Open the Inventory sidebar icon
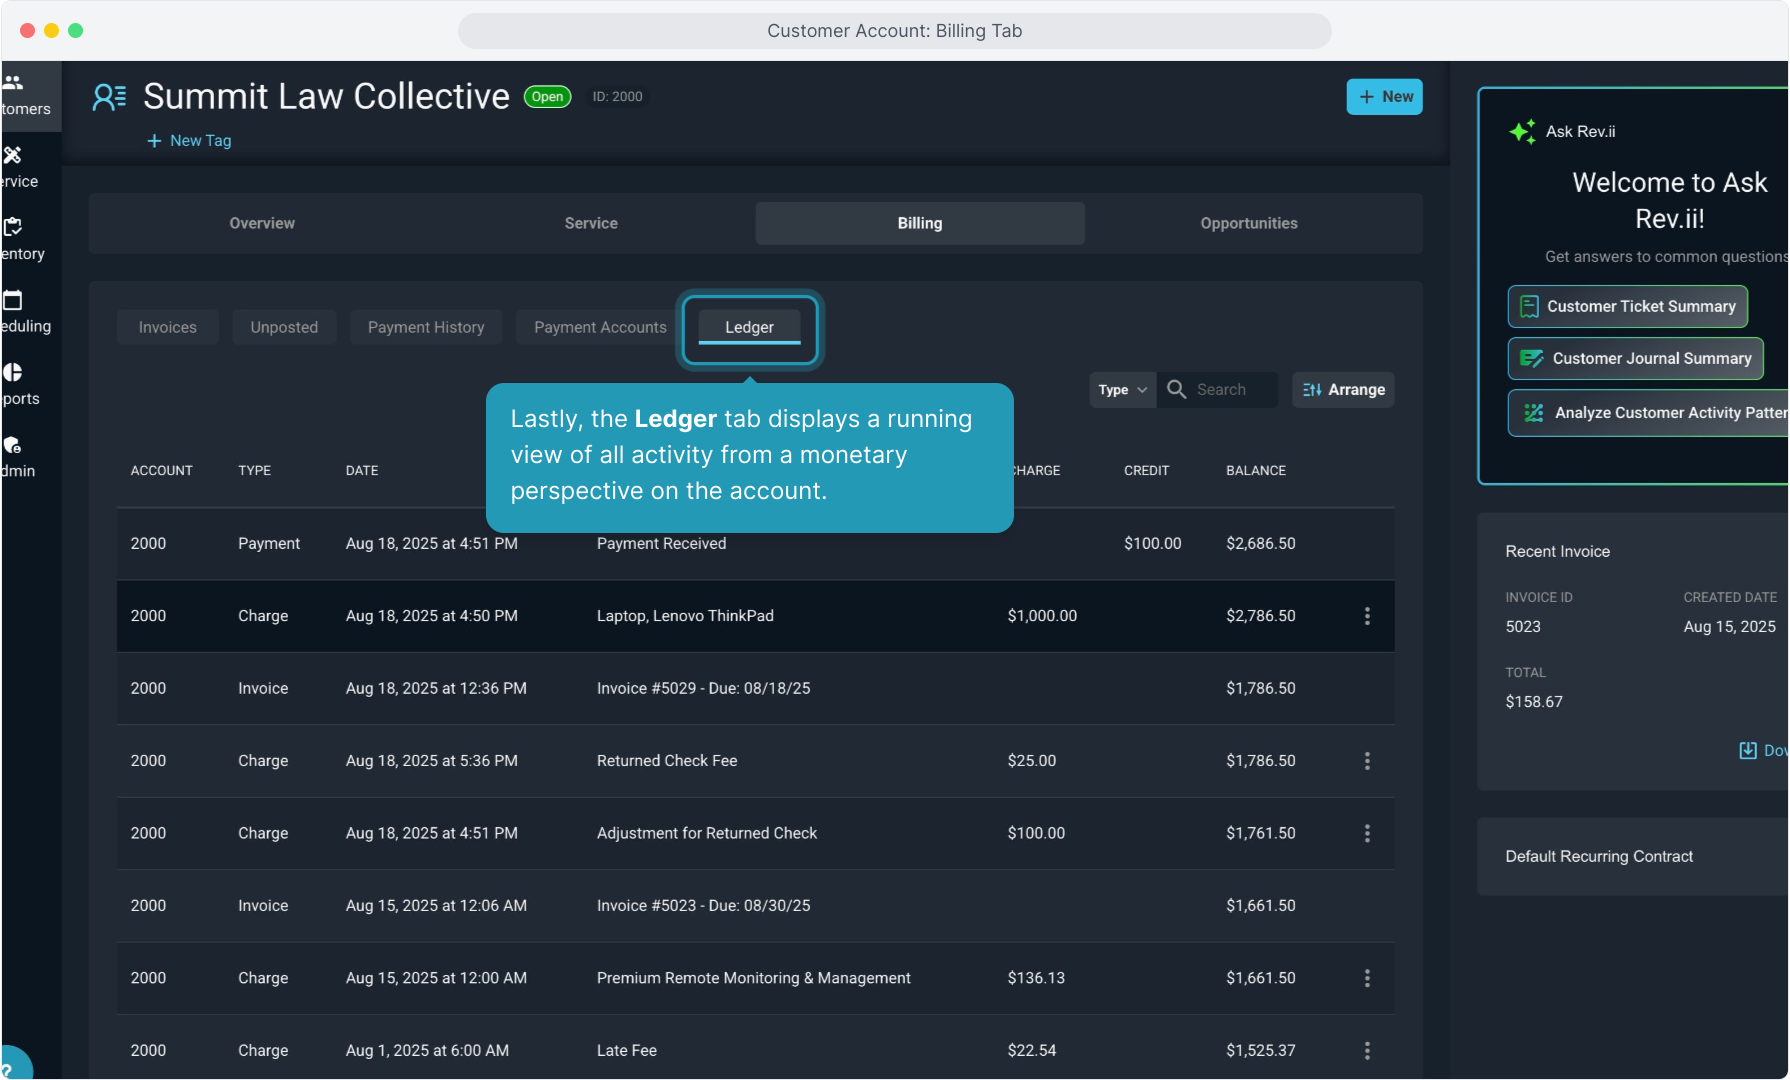Image resolution: width=1790 pixels, height=1080 pixels. (13, 227)
